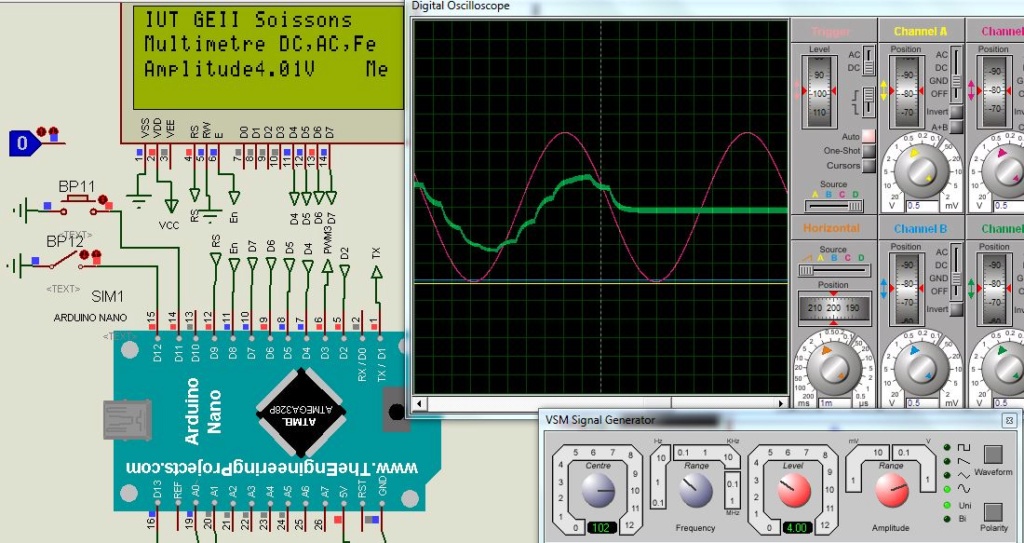Click the sine waveform symbol
The image size is (1024, 543).
(964, 488)
